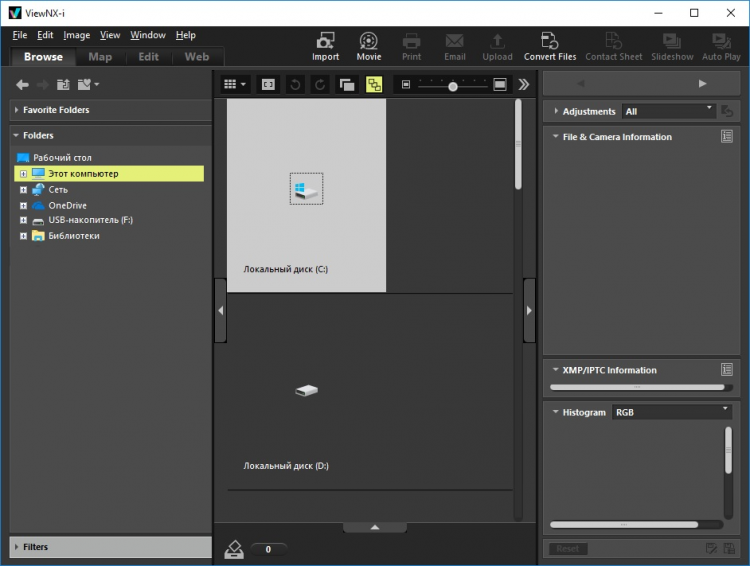The height and width of the screenshot is (566, 750).
Task: Click the go-back arrow in folder navigation
Action: [x=22, y=85]
